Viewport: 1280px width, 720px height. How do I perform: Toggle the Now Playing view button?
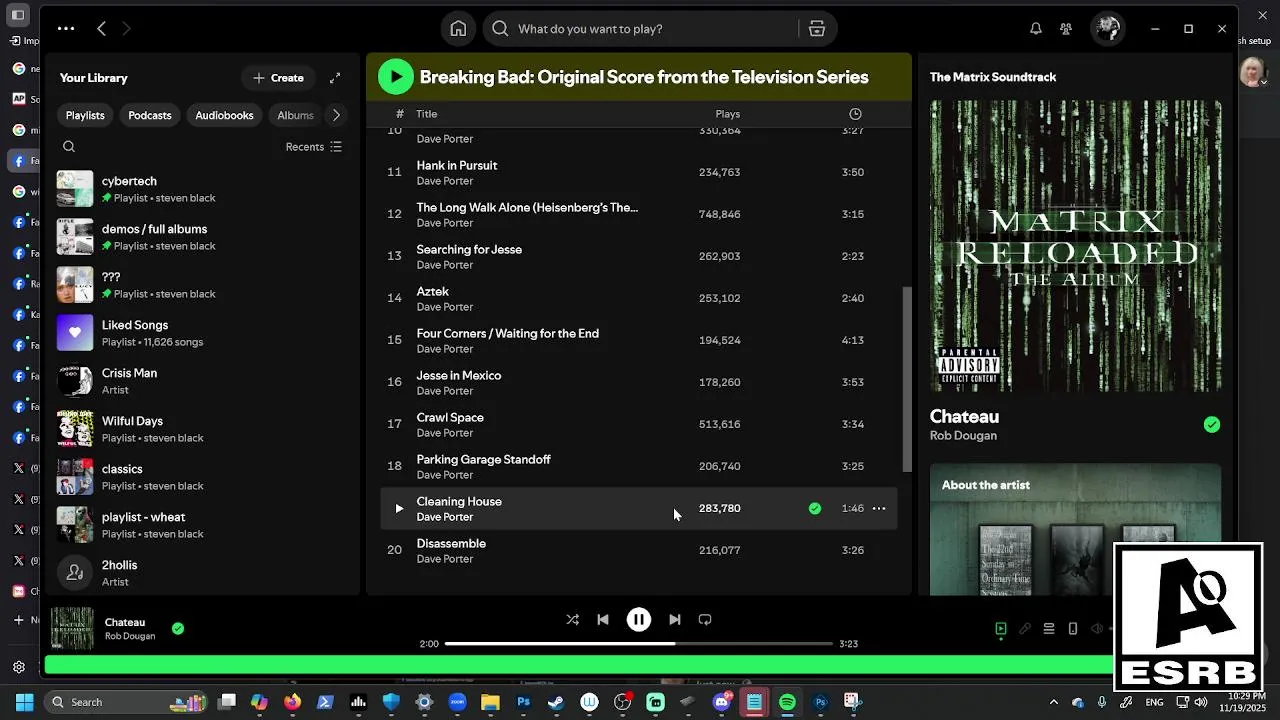click(1001, 629)
